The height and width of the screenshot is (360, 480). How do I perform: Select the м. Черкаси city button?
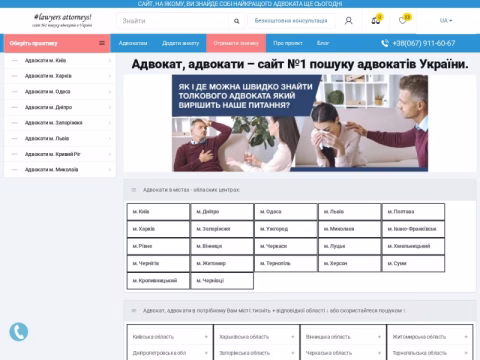[286, 246]
